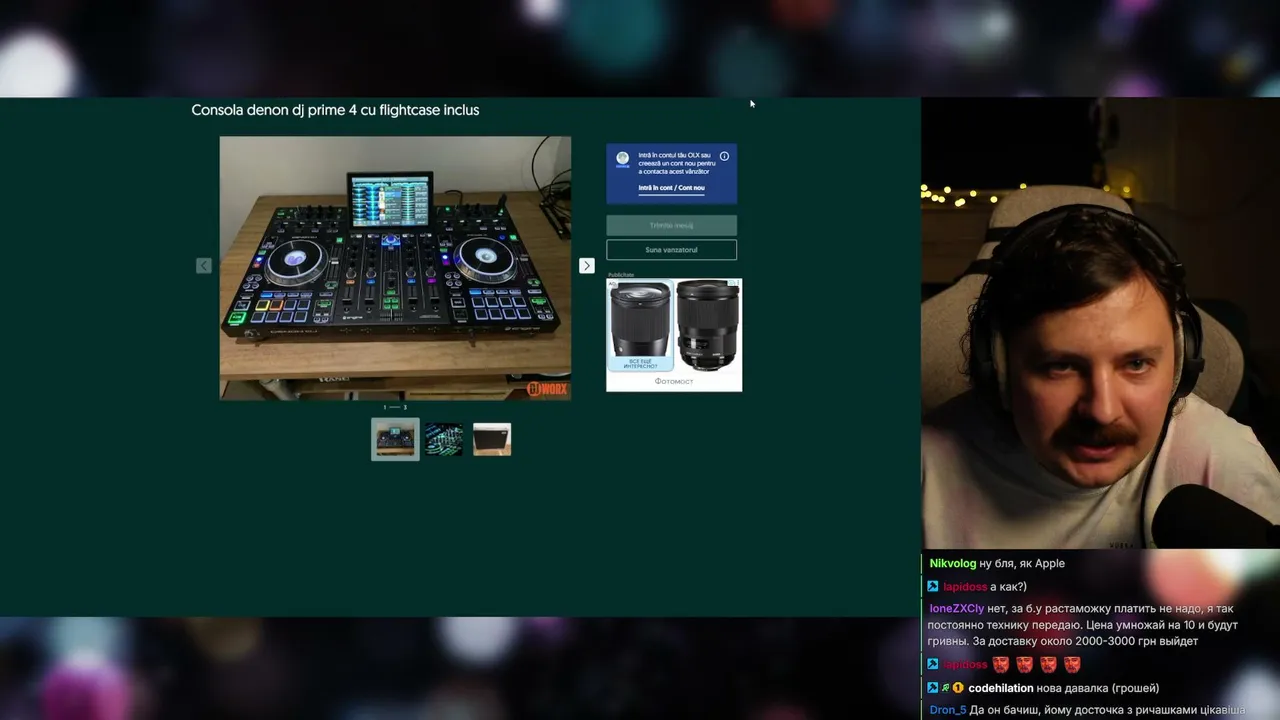Click the "Suna vanzatorul" button
This screenshot has width=1280, height=720.
(x=671, y=250)
